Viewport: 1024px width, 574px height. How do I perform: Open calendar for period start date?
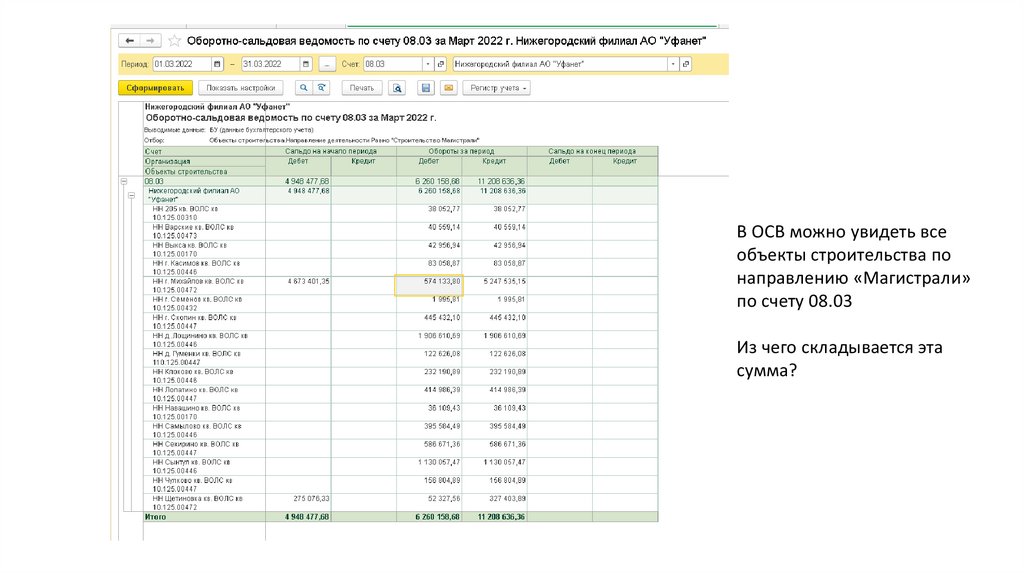click(x=217, y=64)
